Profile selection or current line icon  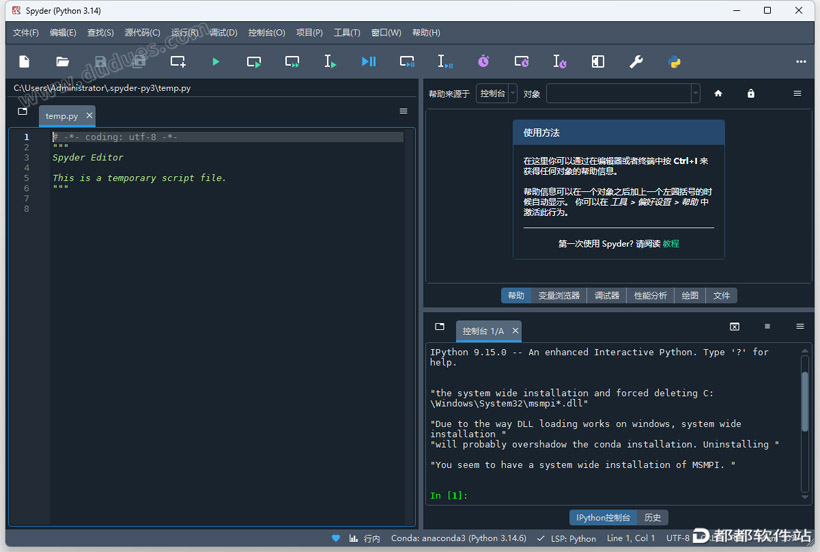click(x=560, y=62)
